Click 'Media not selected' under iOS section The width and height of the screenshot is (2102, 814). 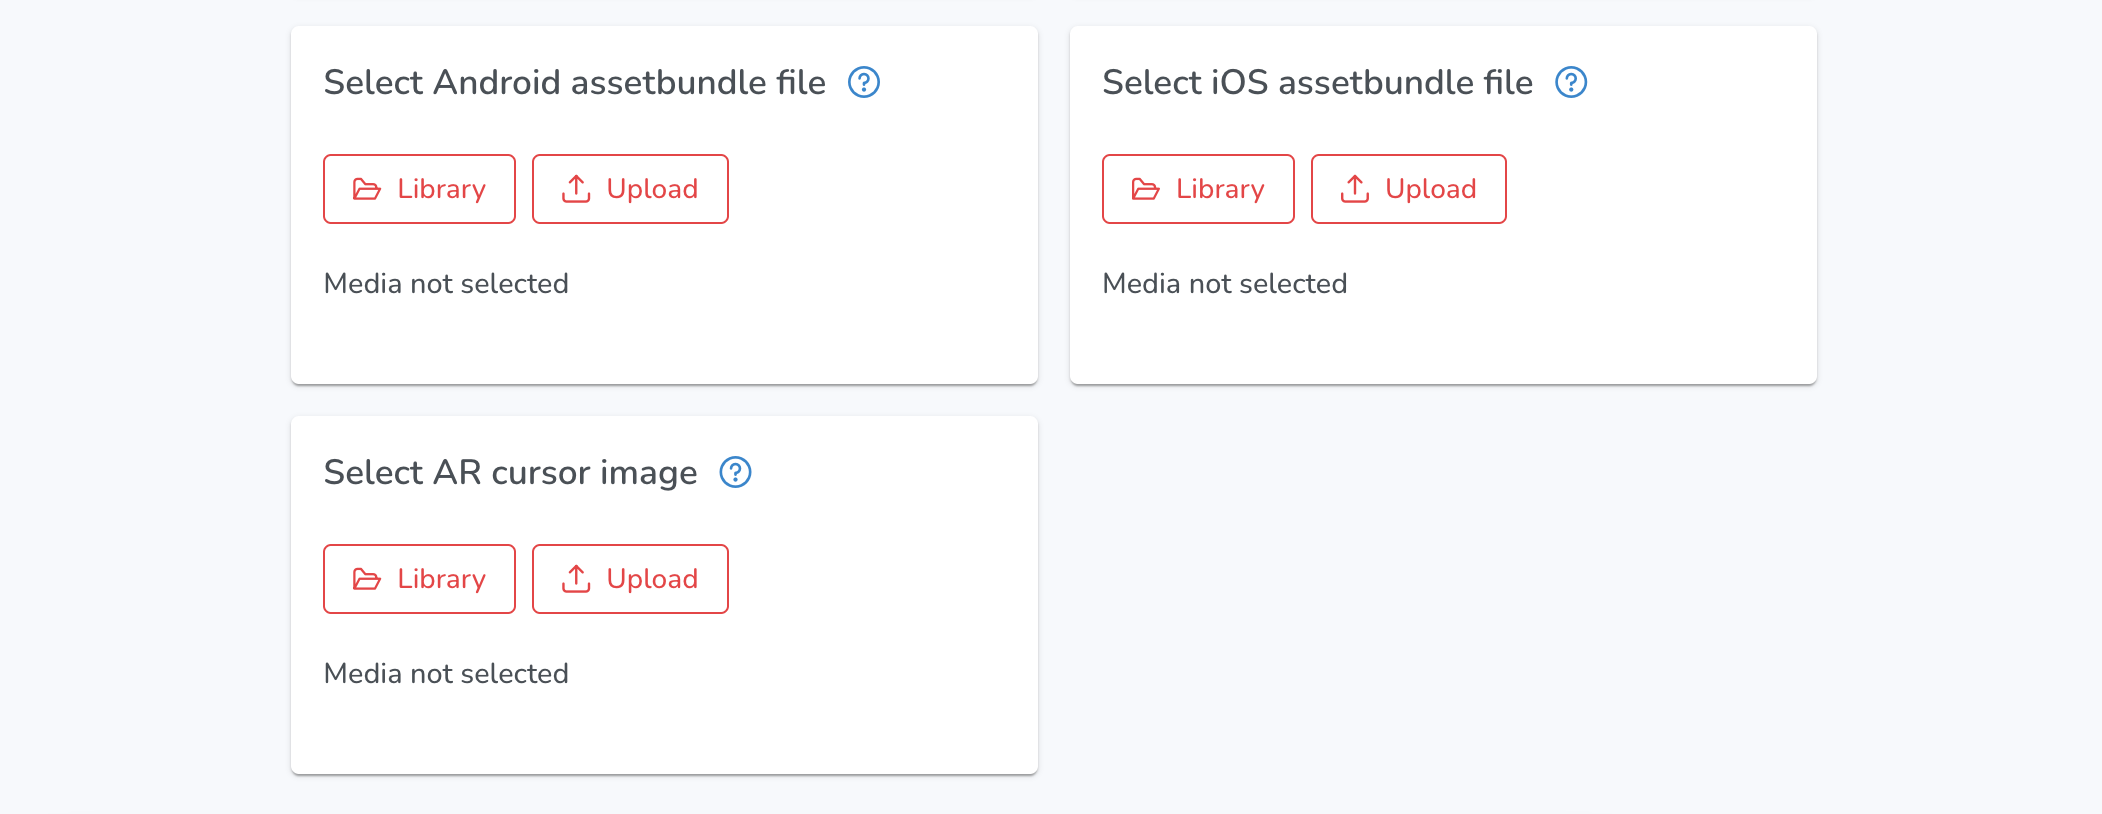(1224, 284)
